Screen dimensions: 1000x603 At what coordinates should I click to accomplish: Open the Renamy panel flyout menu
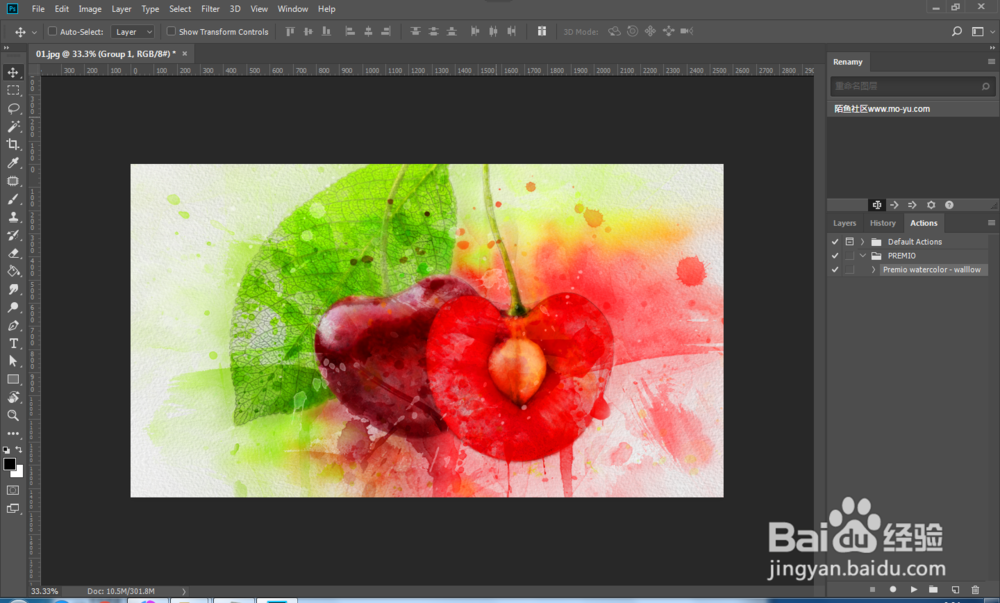click(x=991, y=61)
